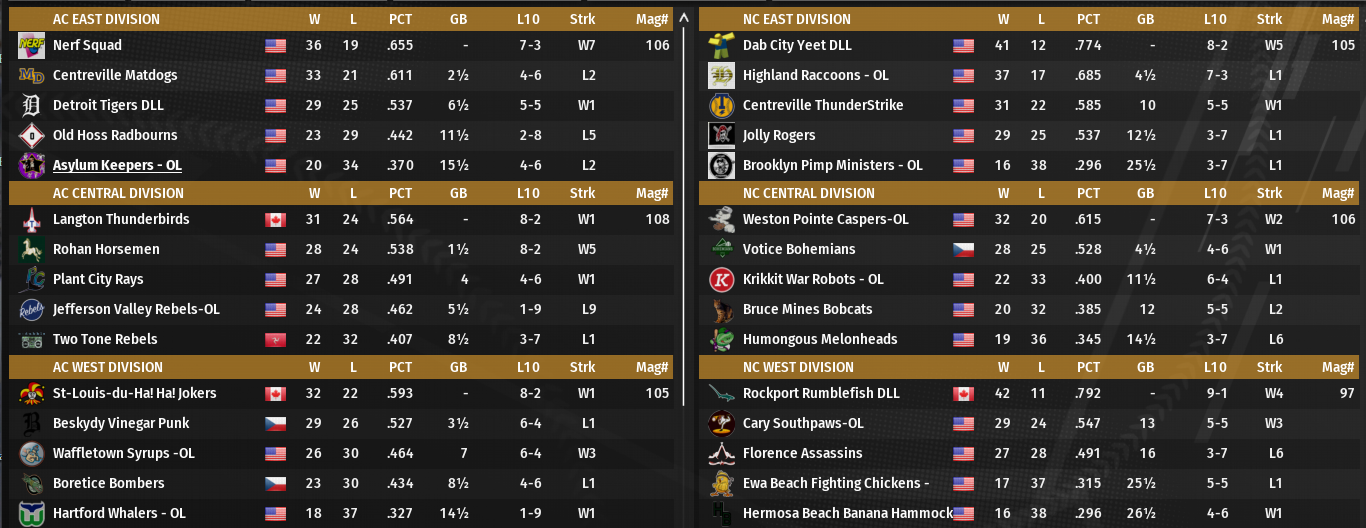
Task: Select the St-Louis-du-Ha! Ha! Jokers team name
Action: point(134,393)
